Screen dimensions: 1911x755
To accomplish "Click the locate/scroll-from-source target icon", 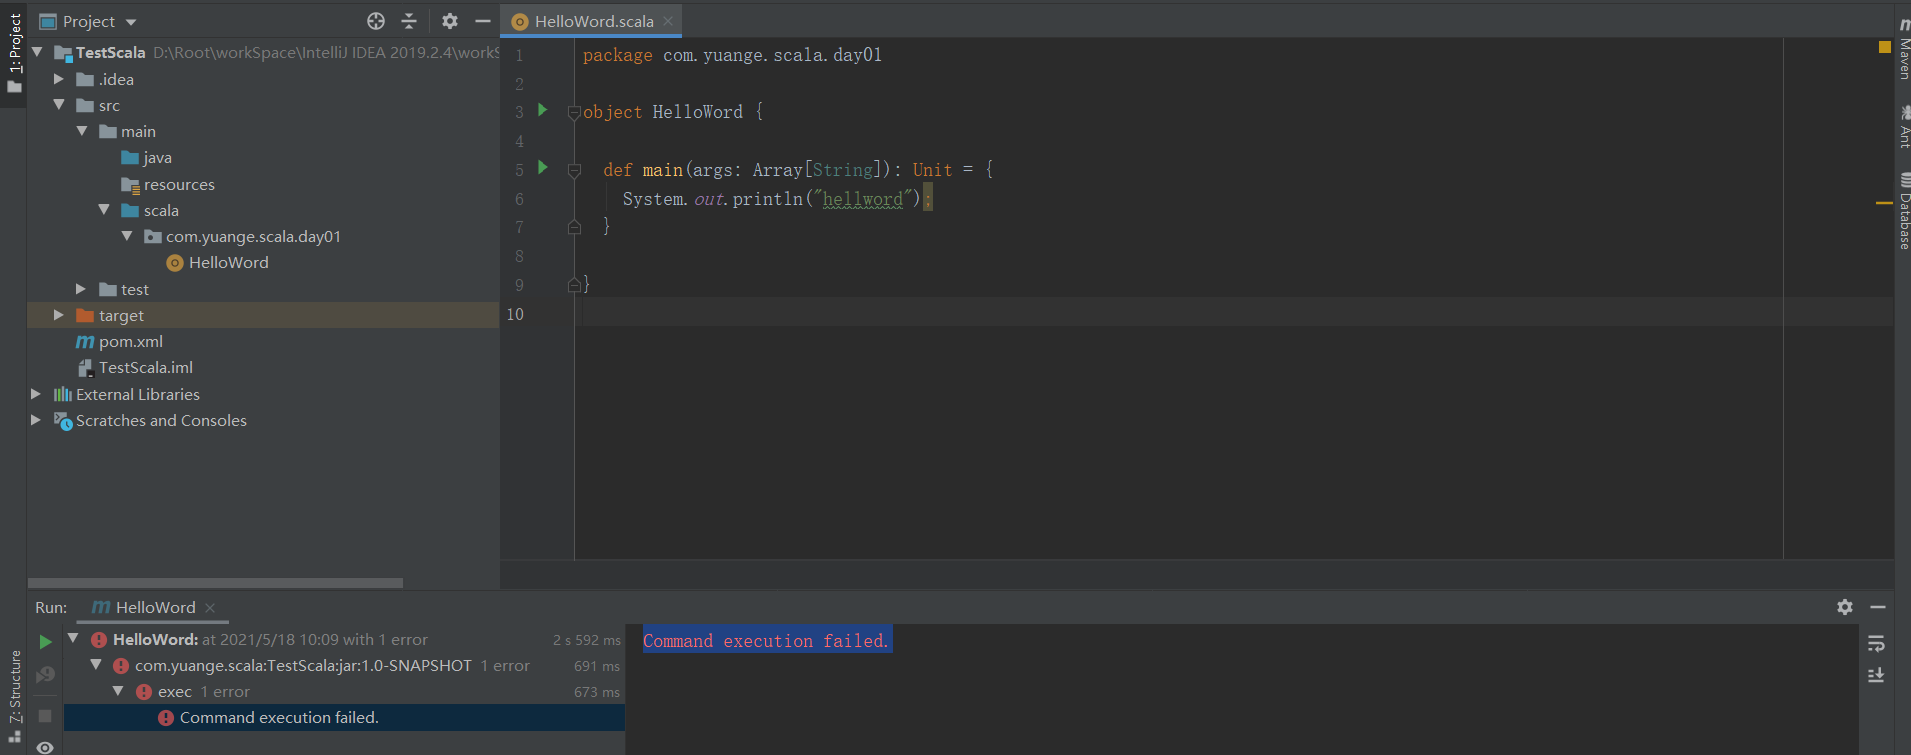I will [x=376, y=21].
